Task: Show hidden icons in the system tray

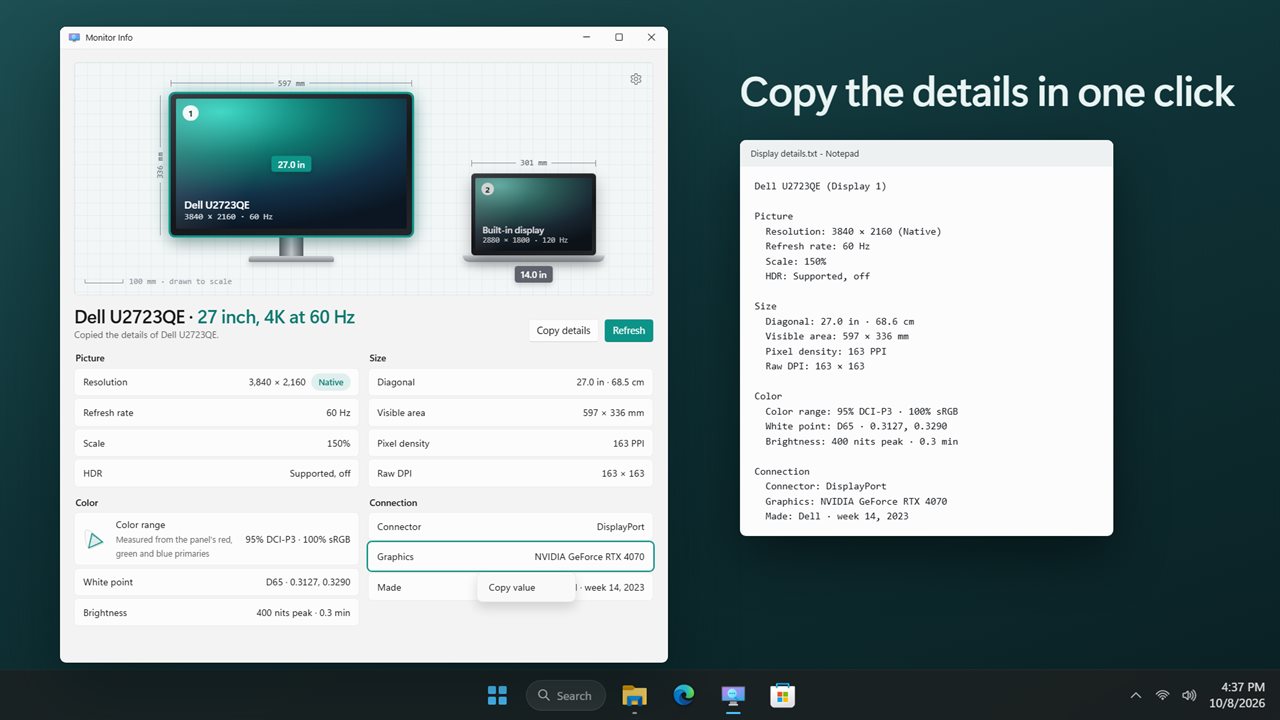Action: (x=1135, y=695)
